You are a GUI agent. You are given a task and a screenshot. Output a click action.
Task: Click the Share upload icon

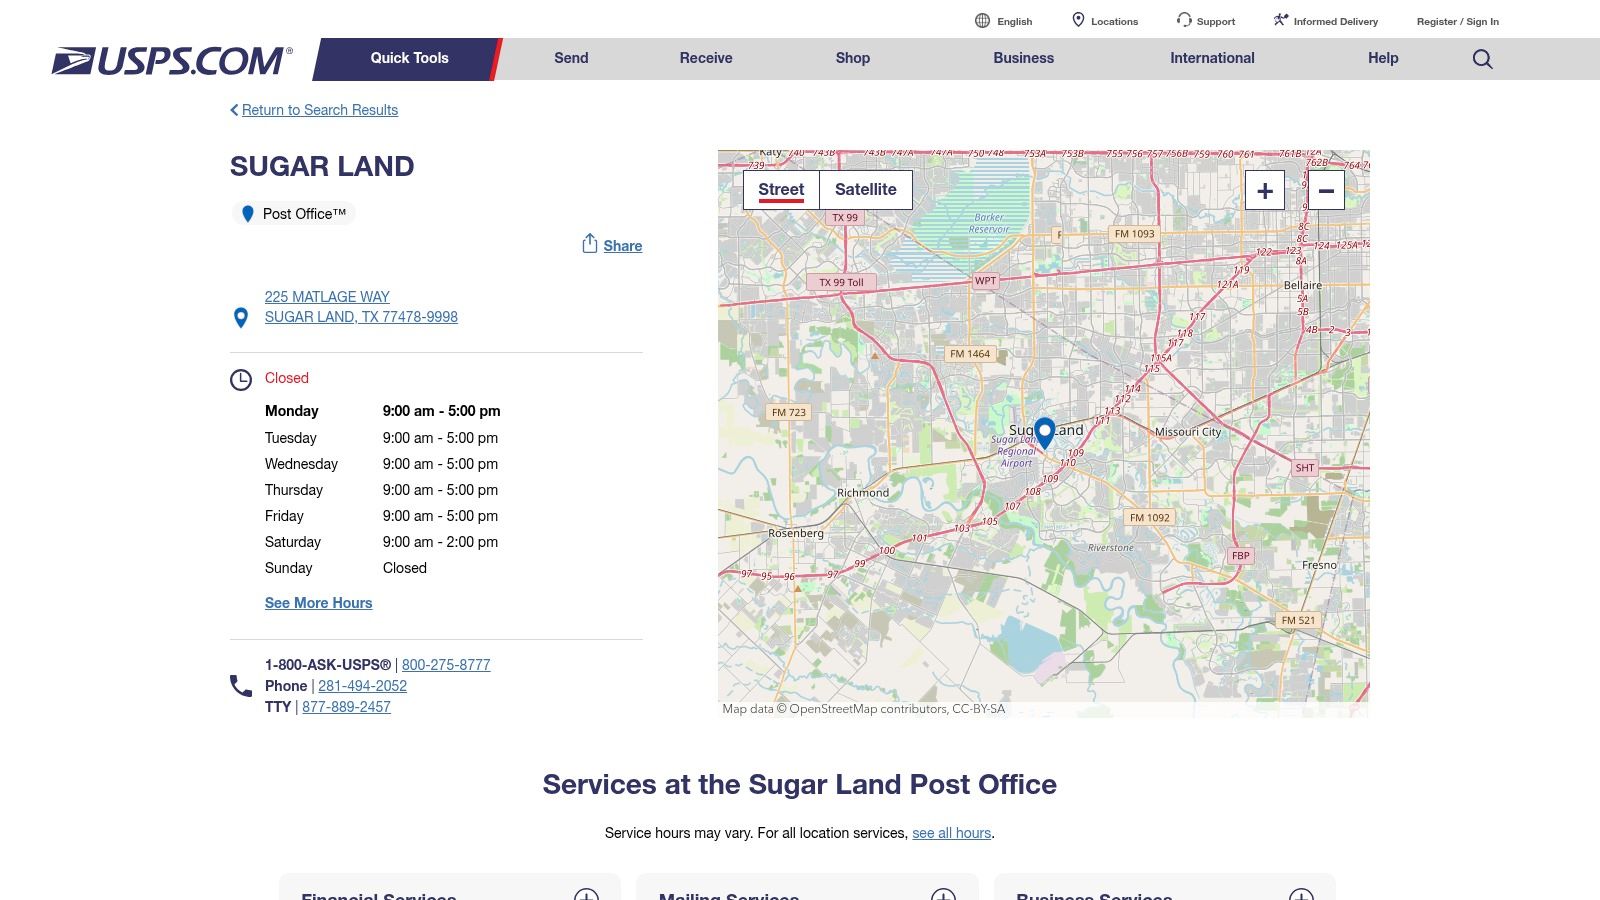point(590,243)
